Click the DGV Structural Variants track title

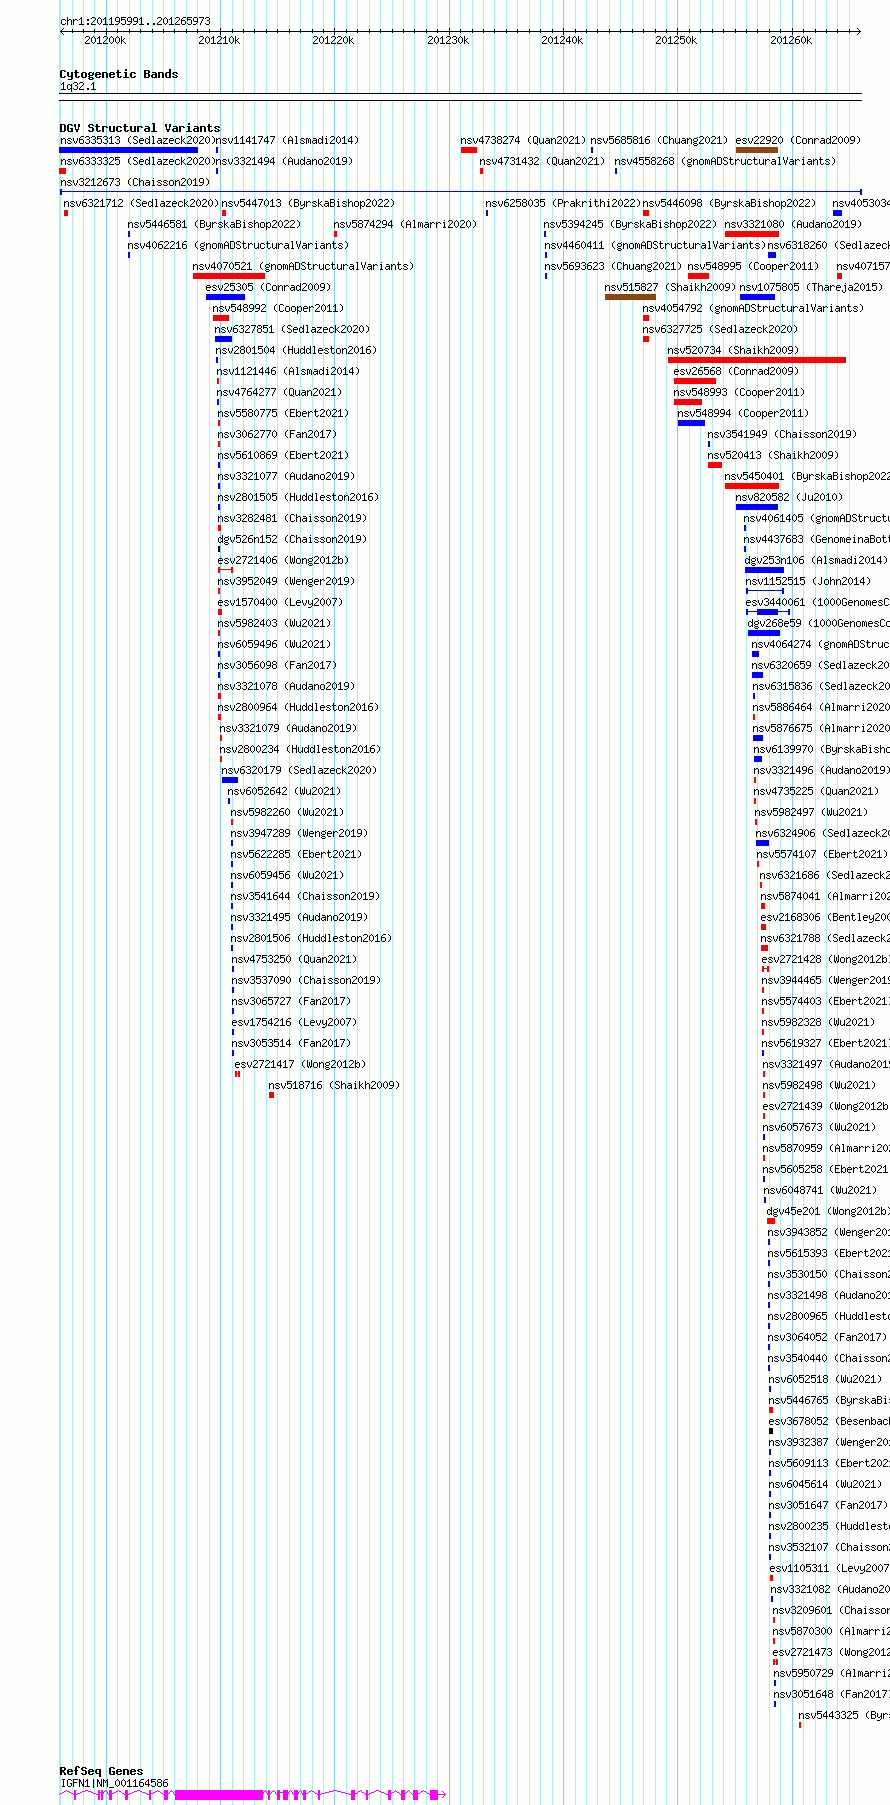[140, 128]
